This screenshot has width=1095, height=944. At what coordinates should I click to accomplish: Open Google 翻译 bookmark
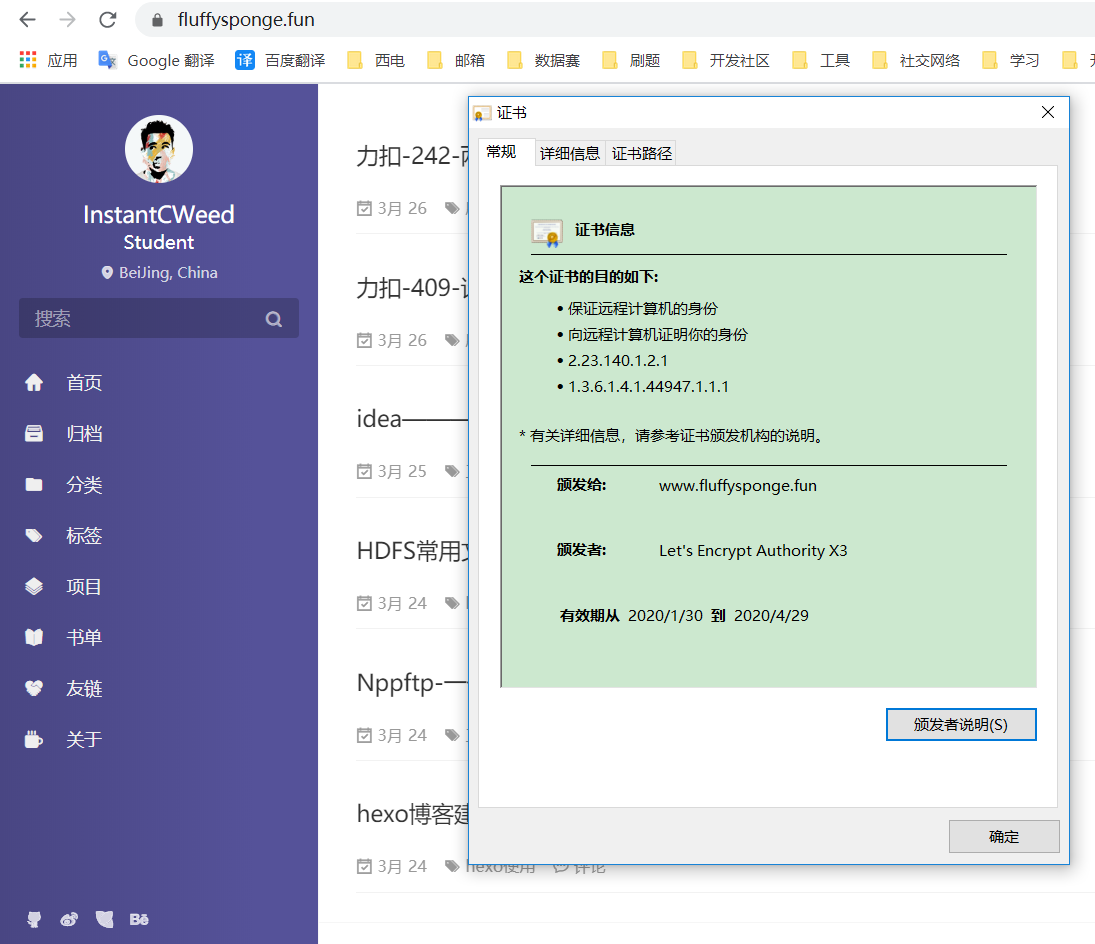click(156, 61)
